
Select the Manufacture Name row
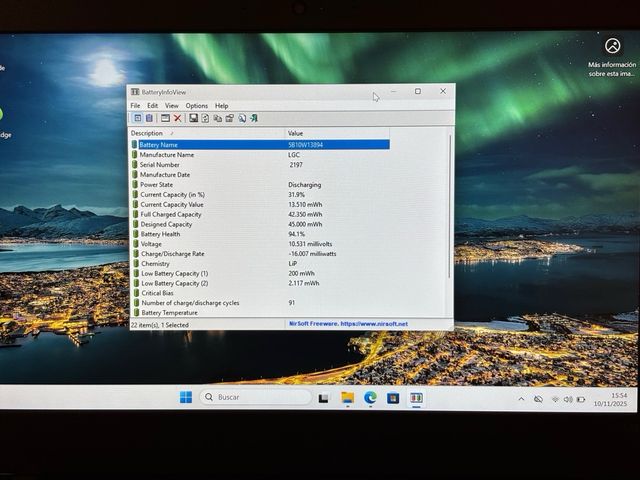pos(260,155)
